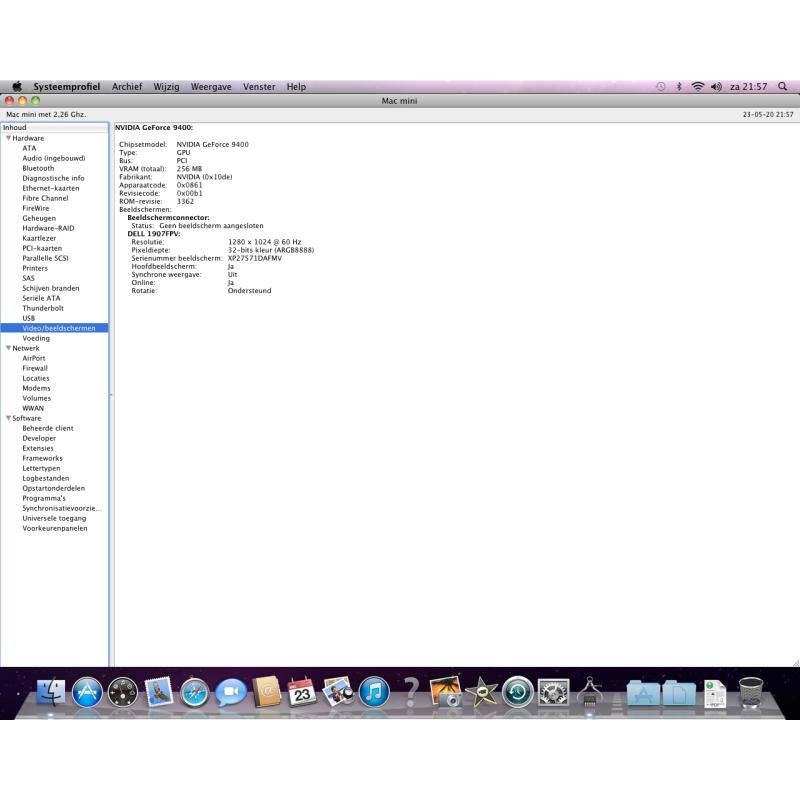Click the serial number XP27571DAFMV

point(255,258)
